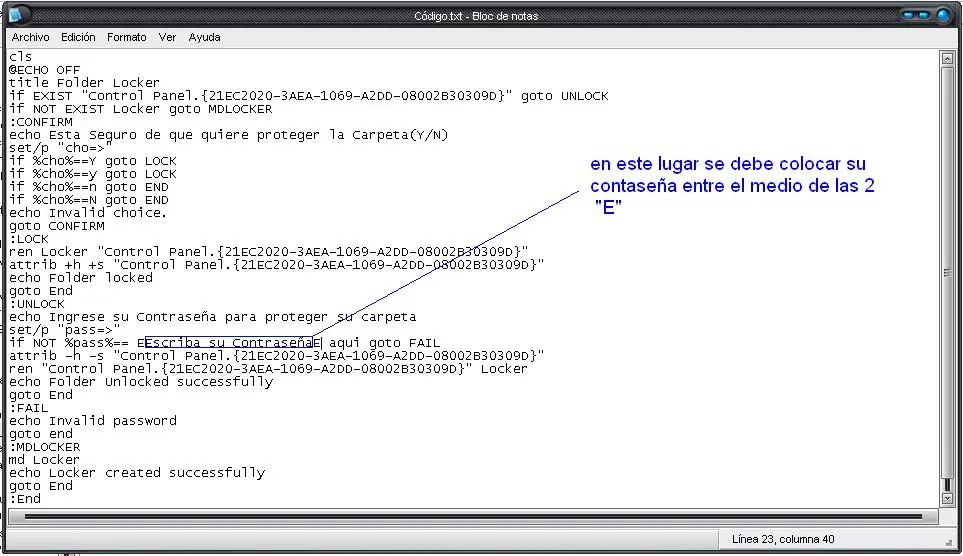Click the 'echo Folder Unlocked successfully' line
963x556 pixels.
click(x=141, y=382)
